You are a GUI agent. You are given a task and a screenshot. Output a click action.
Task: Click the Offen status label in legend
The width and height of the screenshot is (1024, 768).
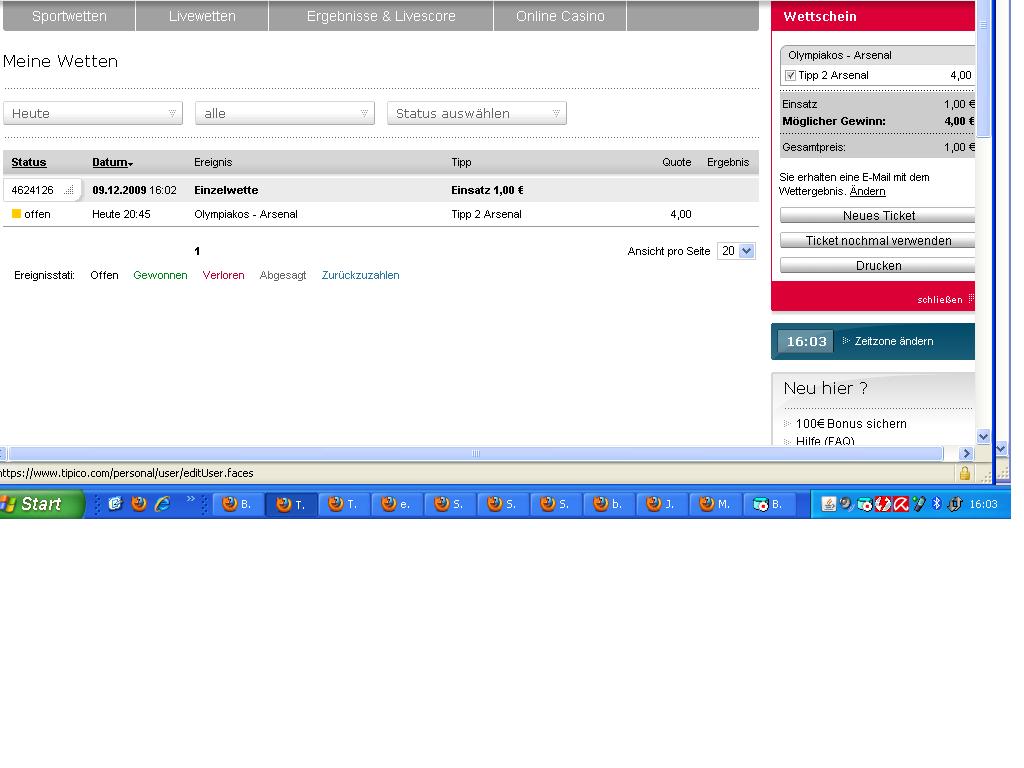click(104, 275)
